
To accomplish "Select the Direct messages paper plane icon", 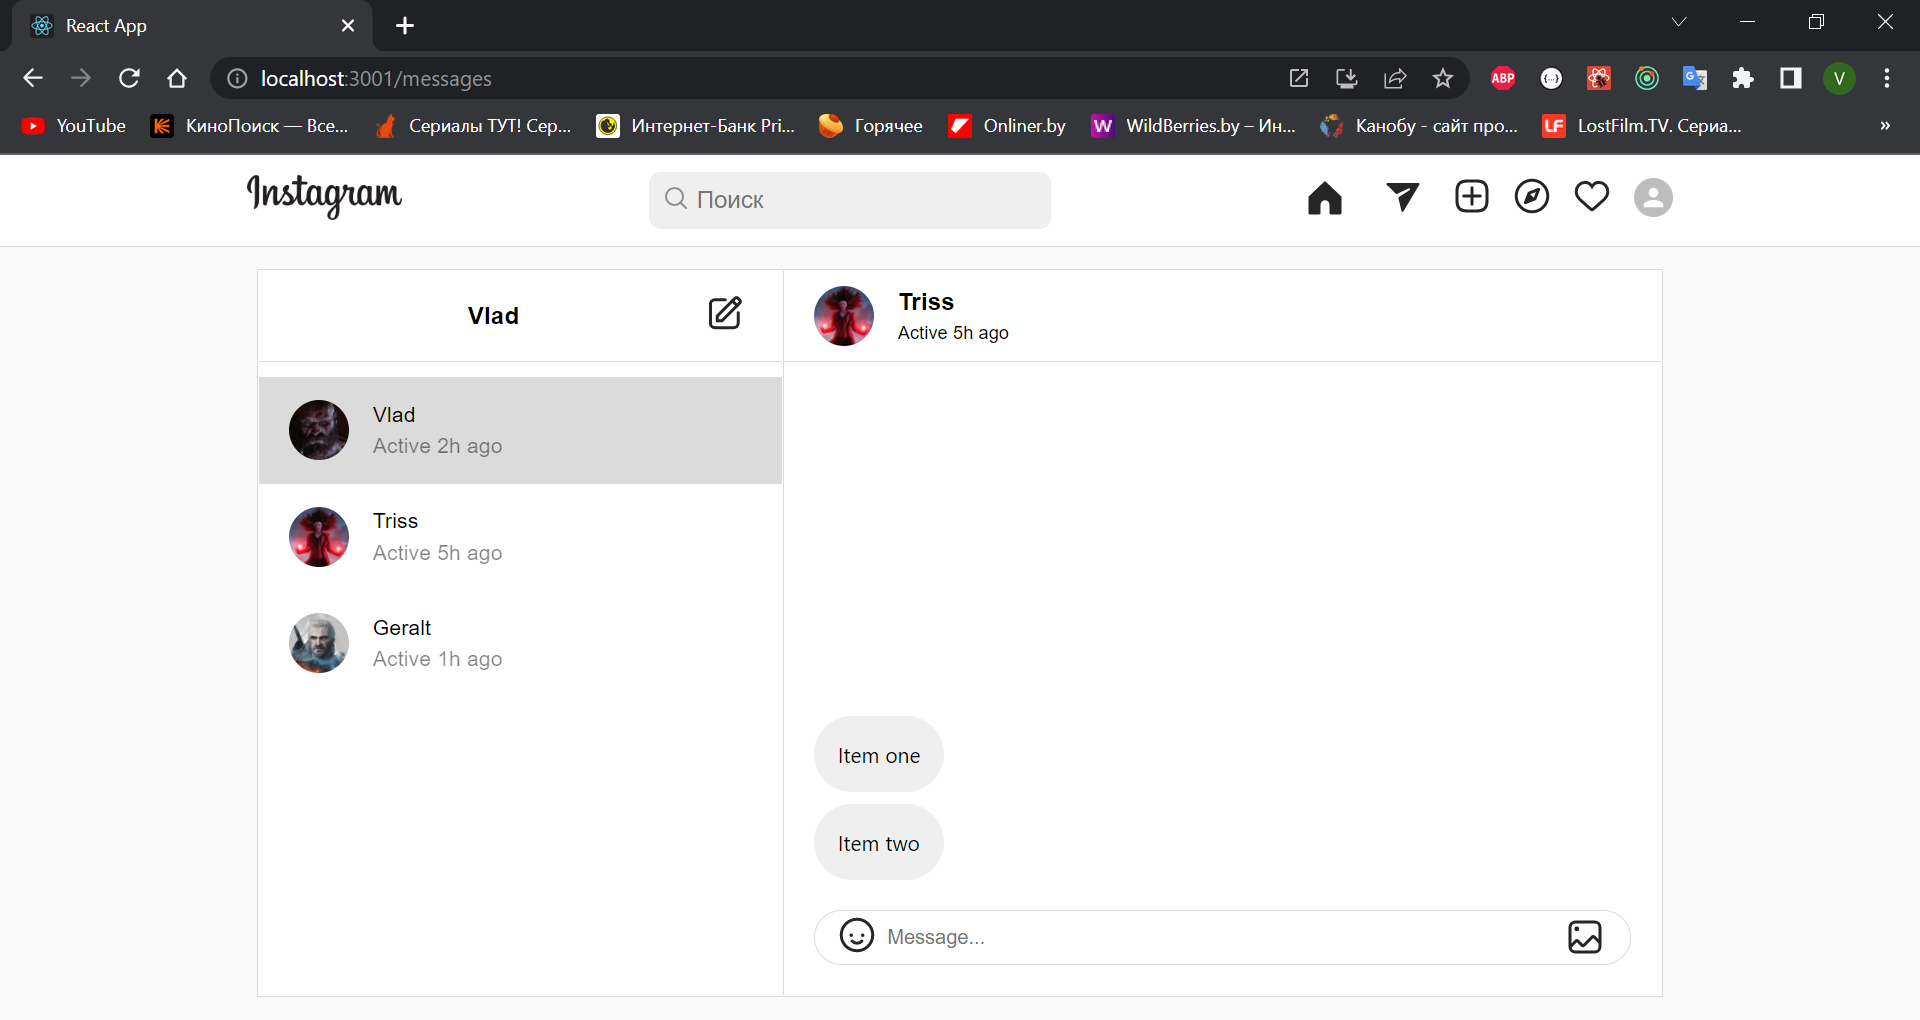I will [x=1402, y=197].
